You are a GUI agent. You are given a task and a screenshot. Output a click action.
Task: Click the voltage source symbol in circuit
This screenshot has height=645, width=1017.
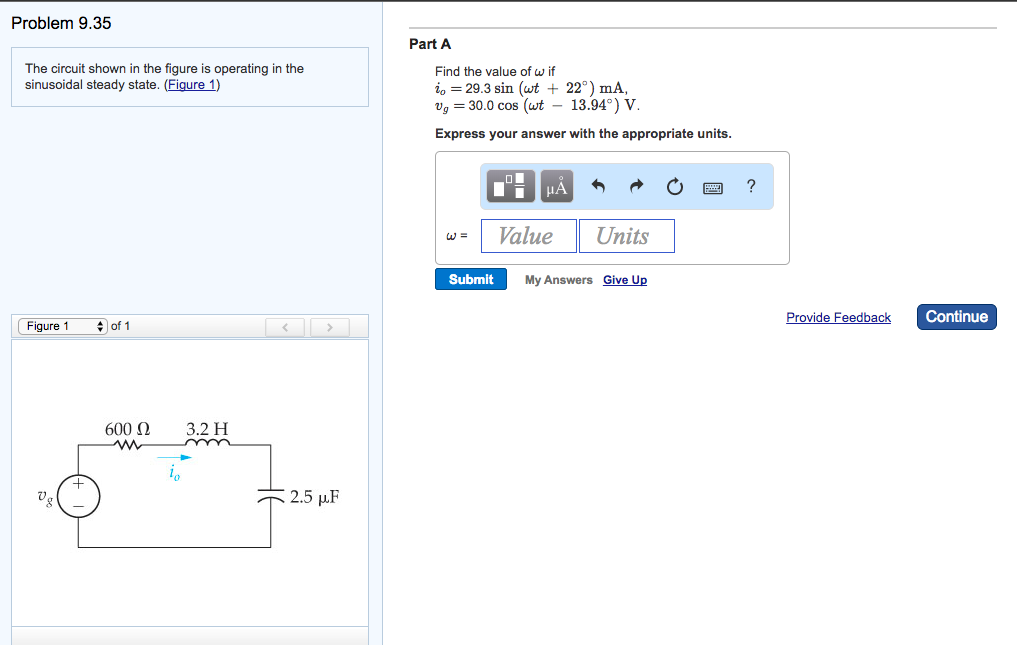pos(78,496)
